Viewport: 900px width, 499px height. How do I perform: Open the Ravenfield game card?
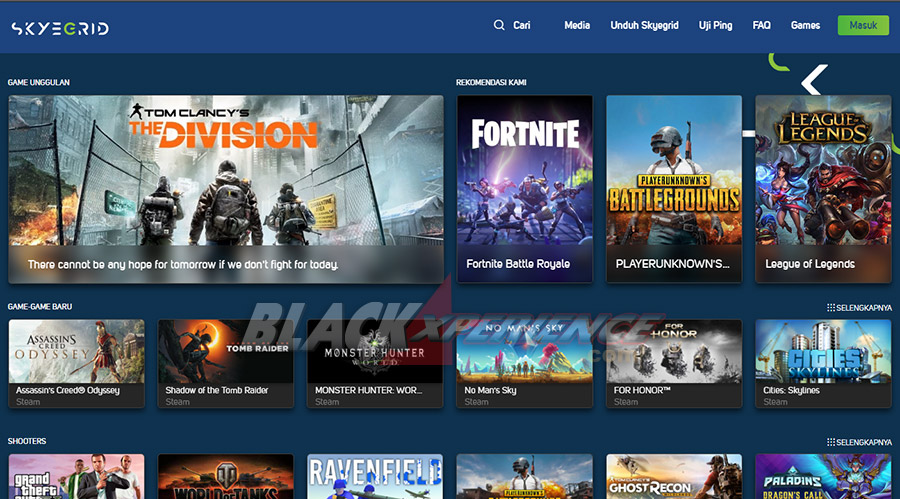pyautogui.click(x=375, y=477)
